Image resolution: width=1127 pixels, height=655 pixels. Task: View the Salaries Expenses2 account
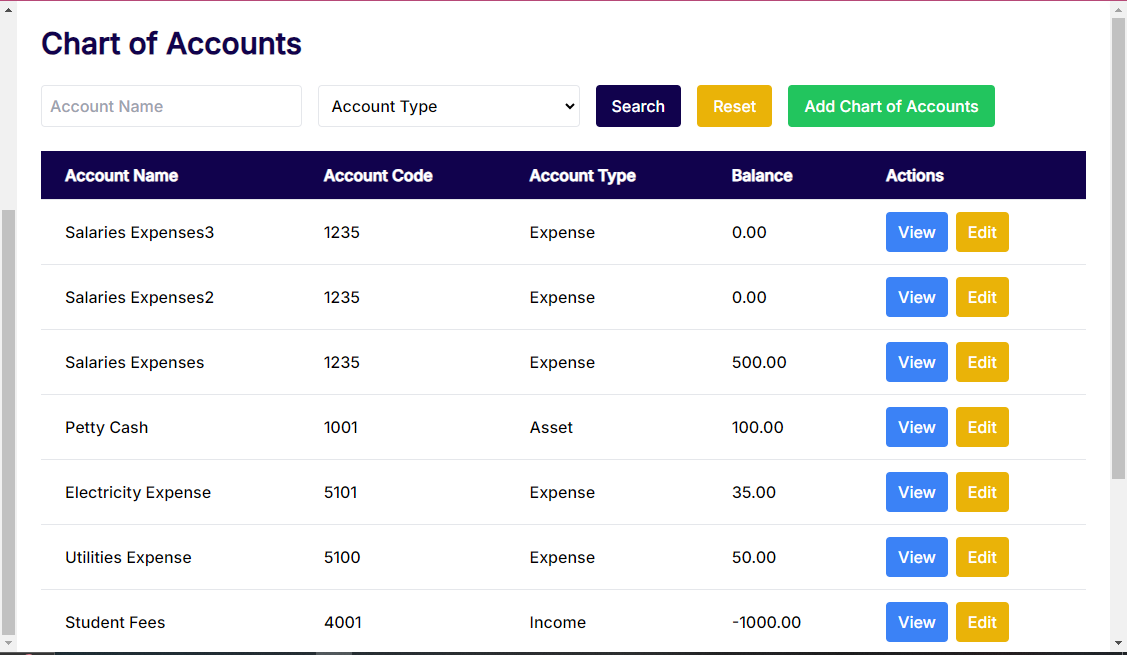point(916,297)
